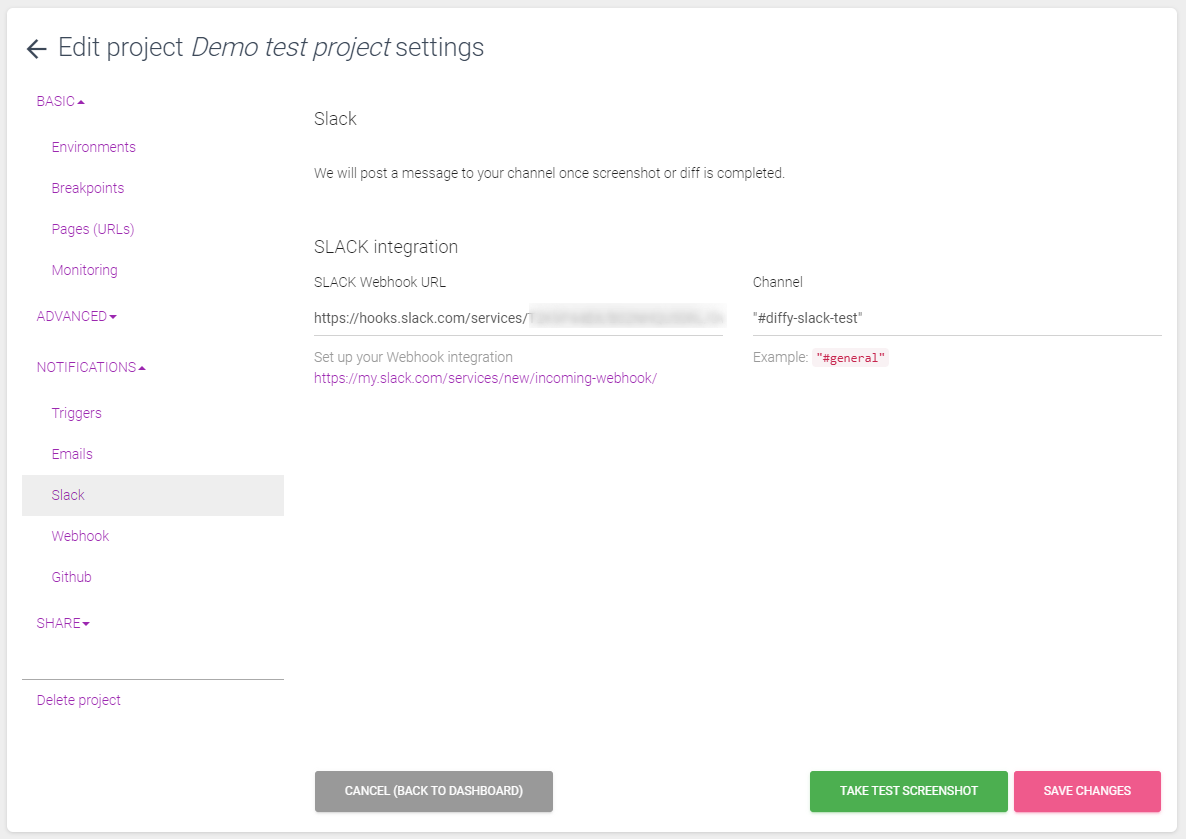Expand the ADVANCED section
1186x839 pixels.
point(76,316)
